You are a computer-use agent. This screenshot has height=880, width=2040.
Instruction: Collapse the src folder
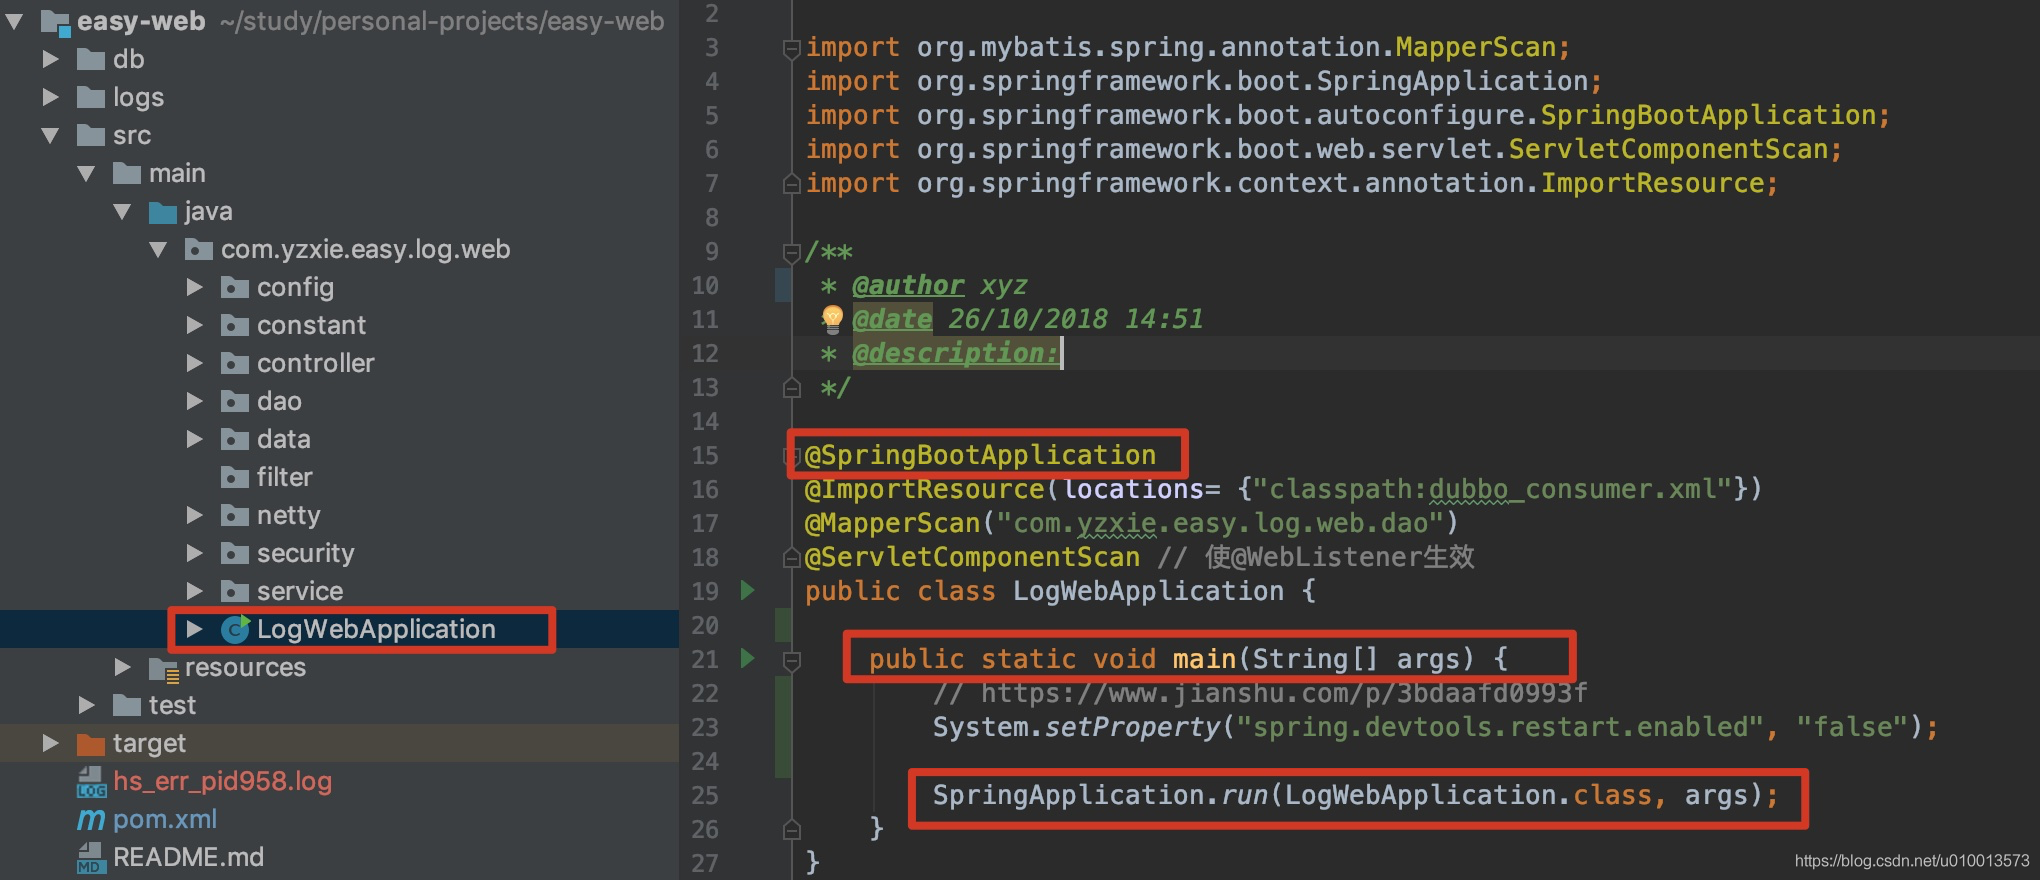point(50,135)
